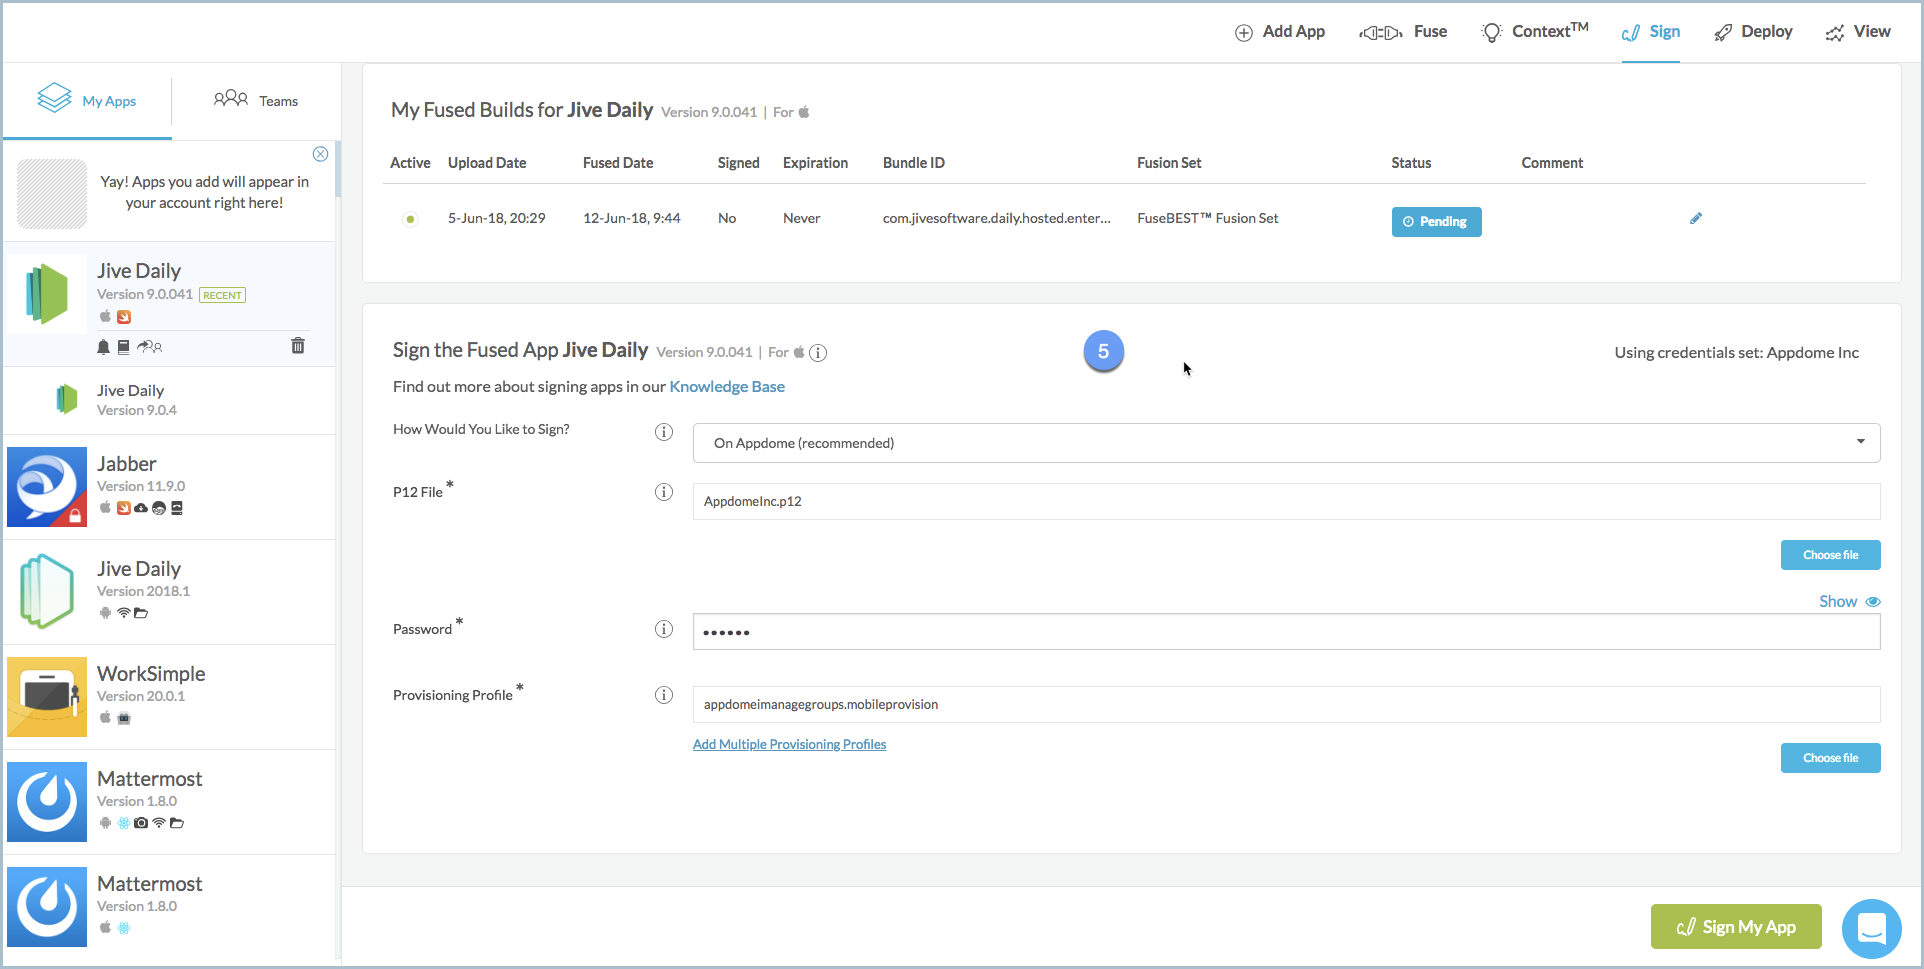Go to the Deploy tab
1924x969 pixels.
point(1753,32)
